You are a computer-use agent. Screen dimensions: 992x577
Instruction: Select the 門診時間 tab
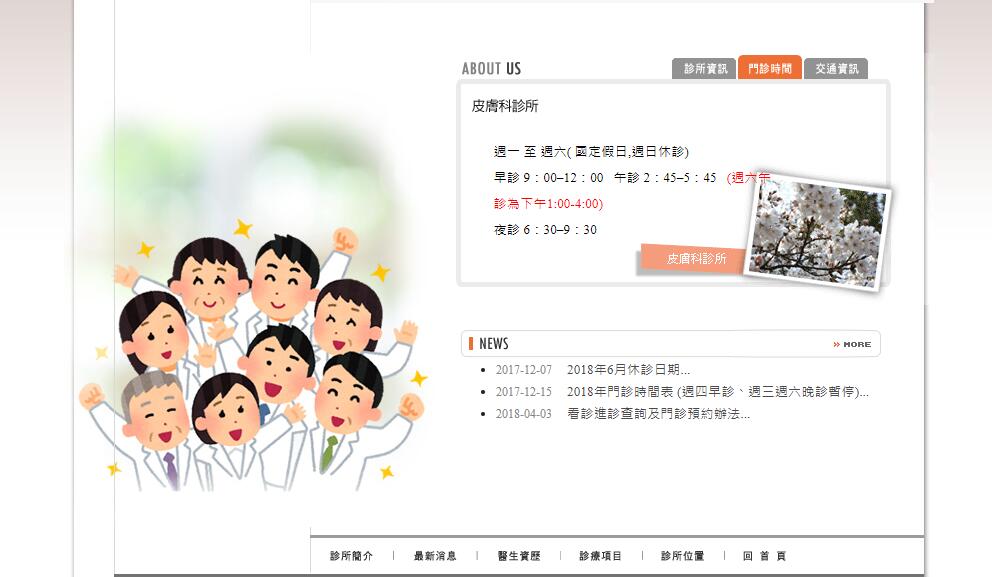770,68
